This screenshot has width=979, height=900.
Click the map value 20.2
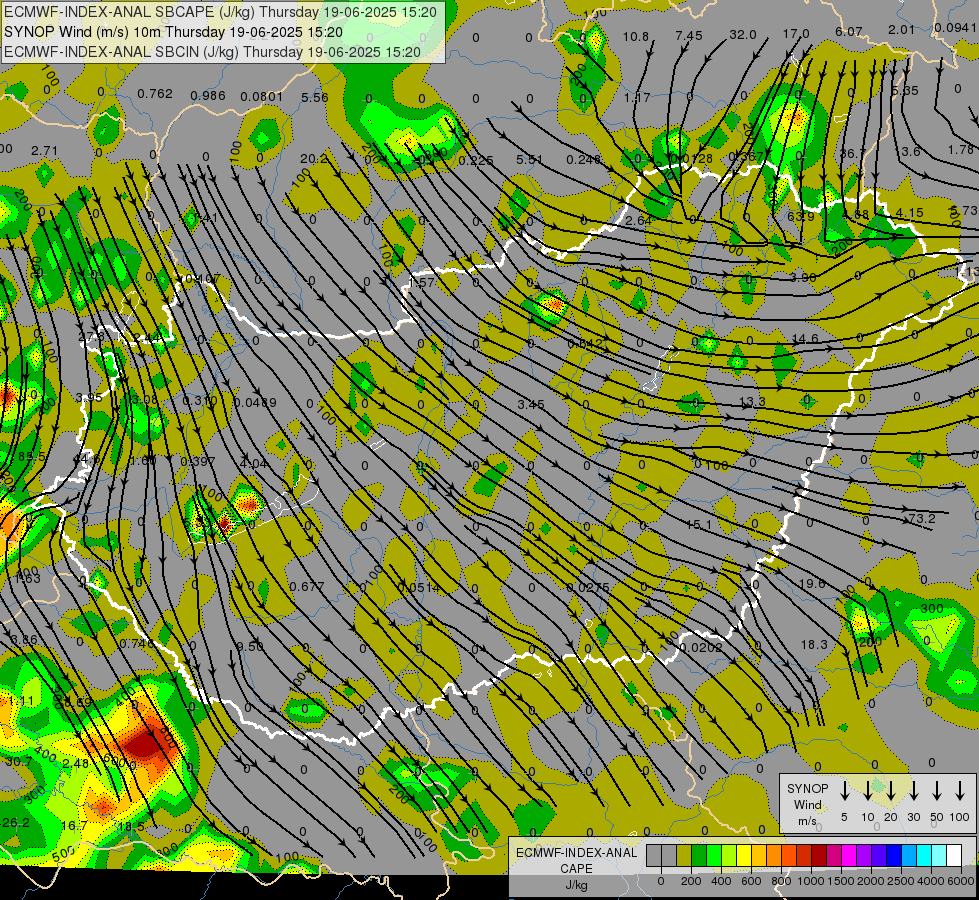pos(313,159)
